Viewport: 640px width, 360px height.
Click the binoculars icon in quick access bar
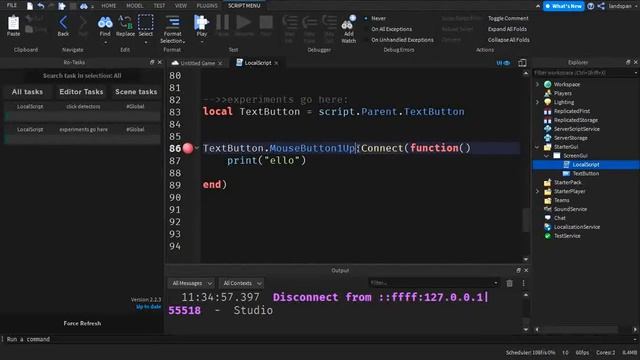click(84, 6)
